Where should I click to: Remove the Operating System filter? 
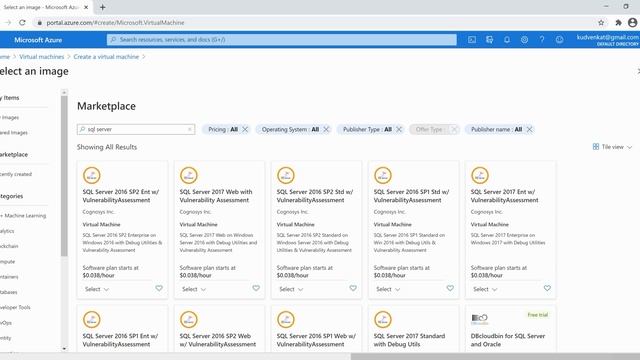click(x=326, y=129)
